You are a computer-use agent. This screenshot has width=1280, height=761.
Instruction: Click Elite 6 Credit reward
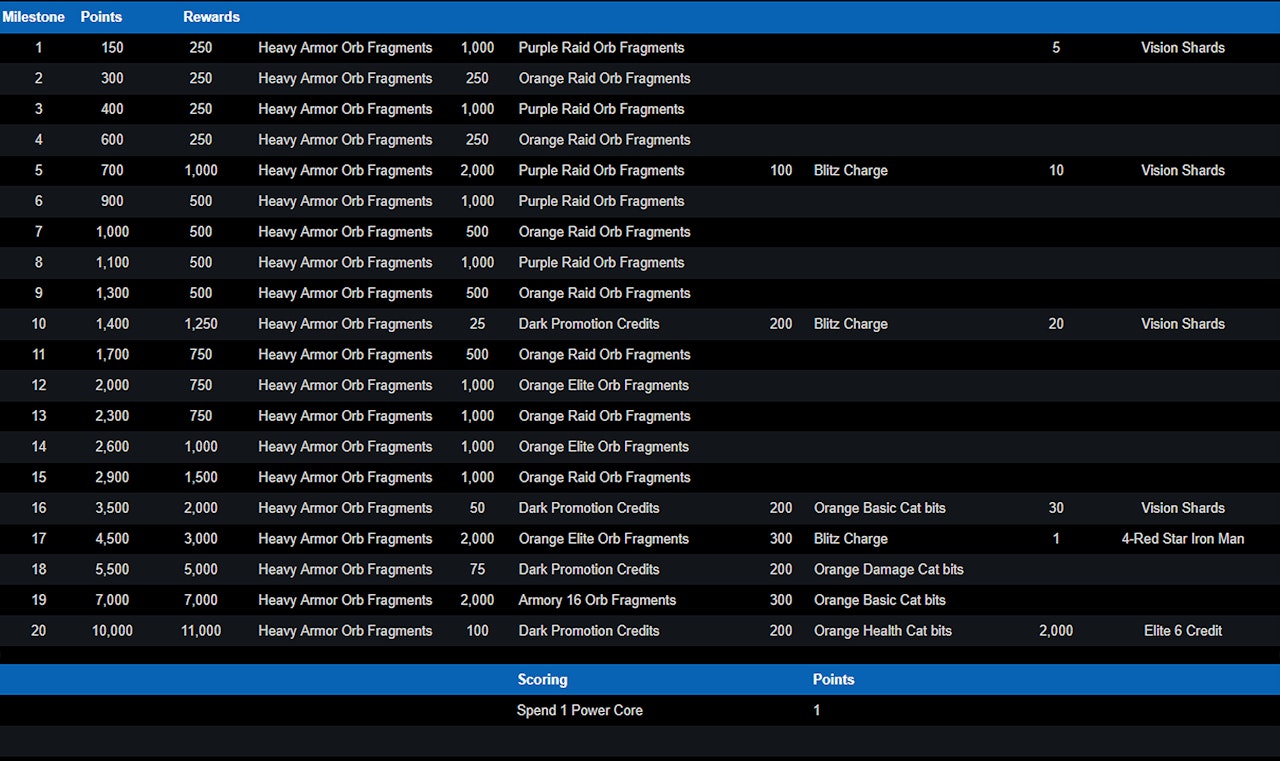(x=1182, y=631)
